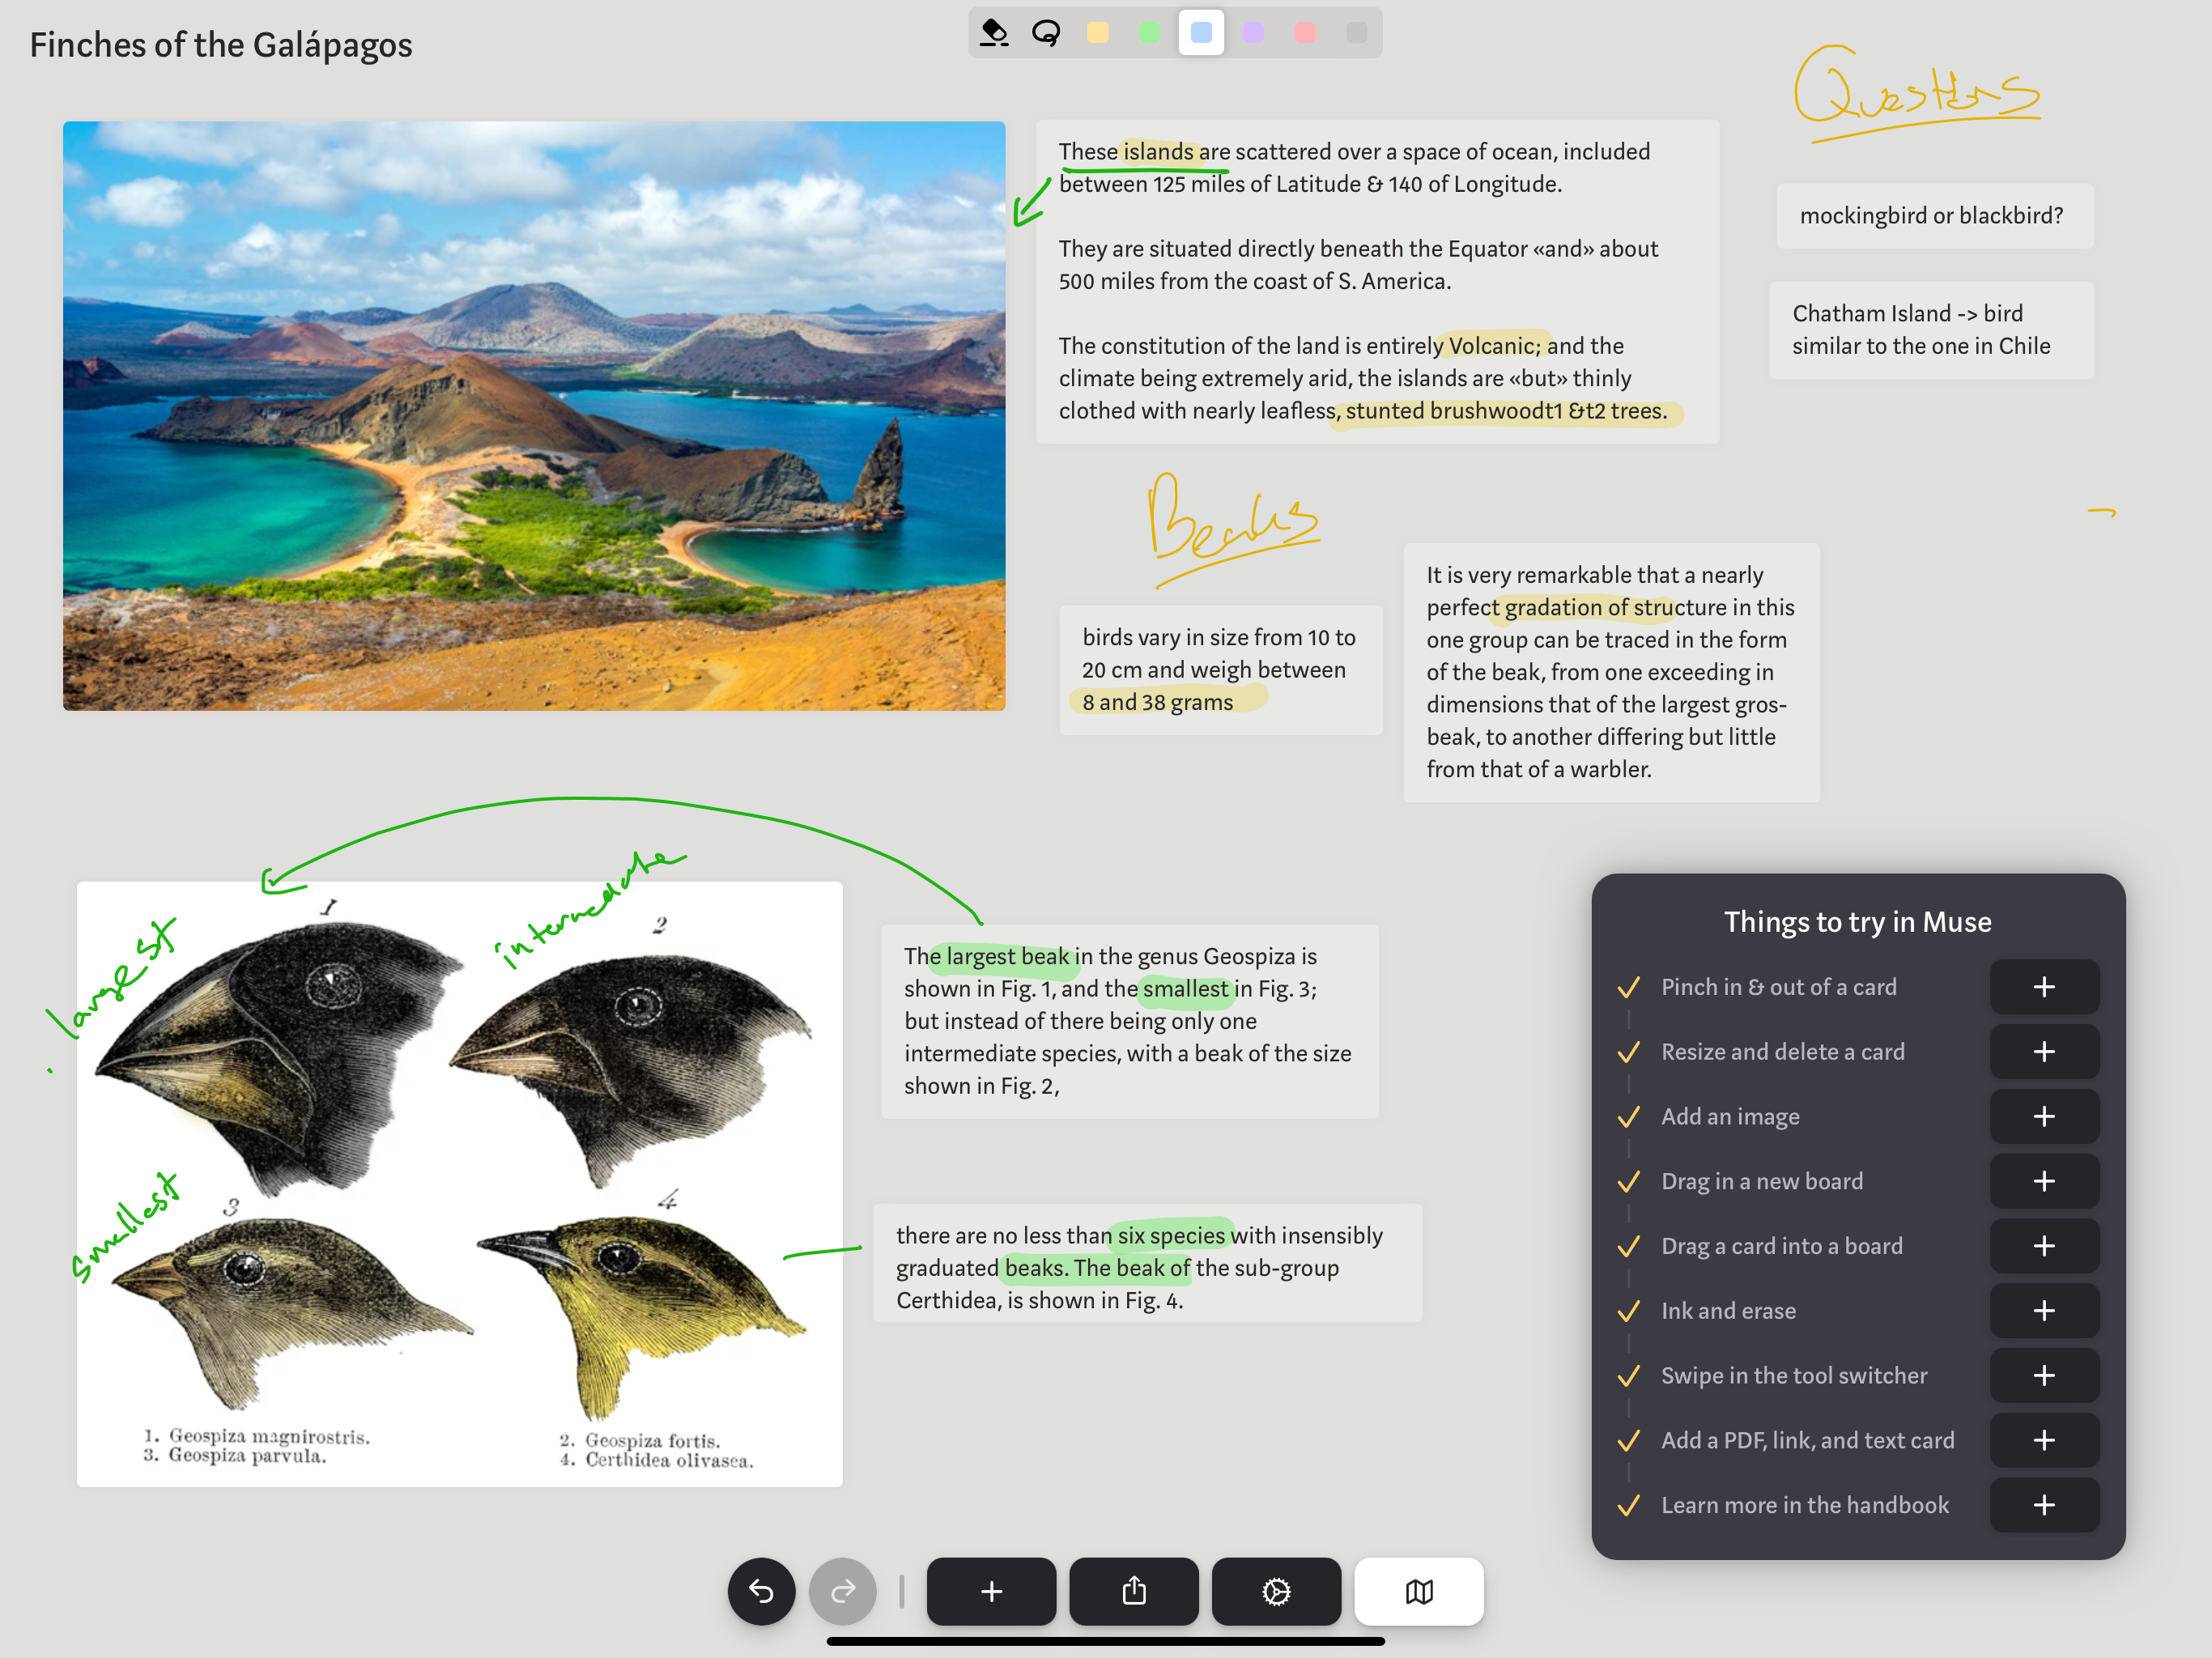Image resolution: width=2212 pixels, height=1658 pixels.
Task: Select 'Swipe in the tool switcher' item
Action: point(1793,1376)
